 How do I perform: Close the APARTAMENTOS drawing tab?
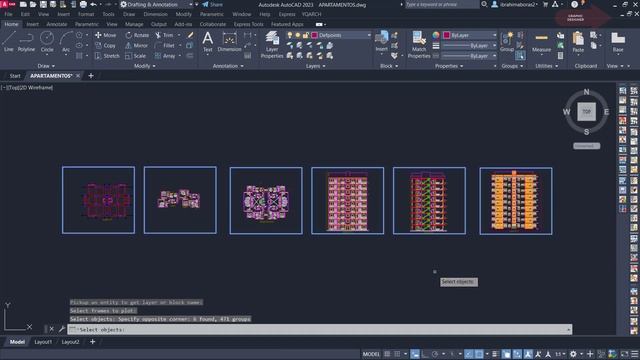pyautogui.click(x=78, y=76)
